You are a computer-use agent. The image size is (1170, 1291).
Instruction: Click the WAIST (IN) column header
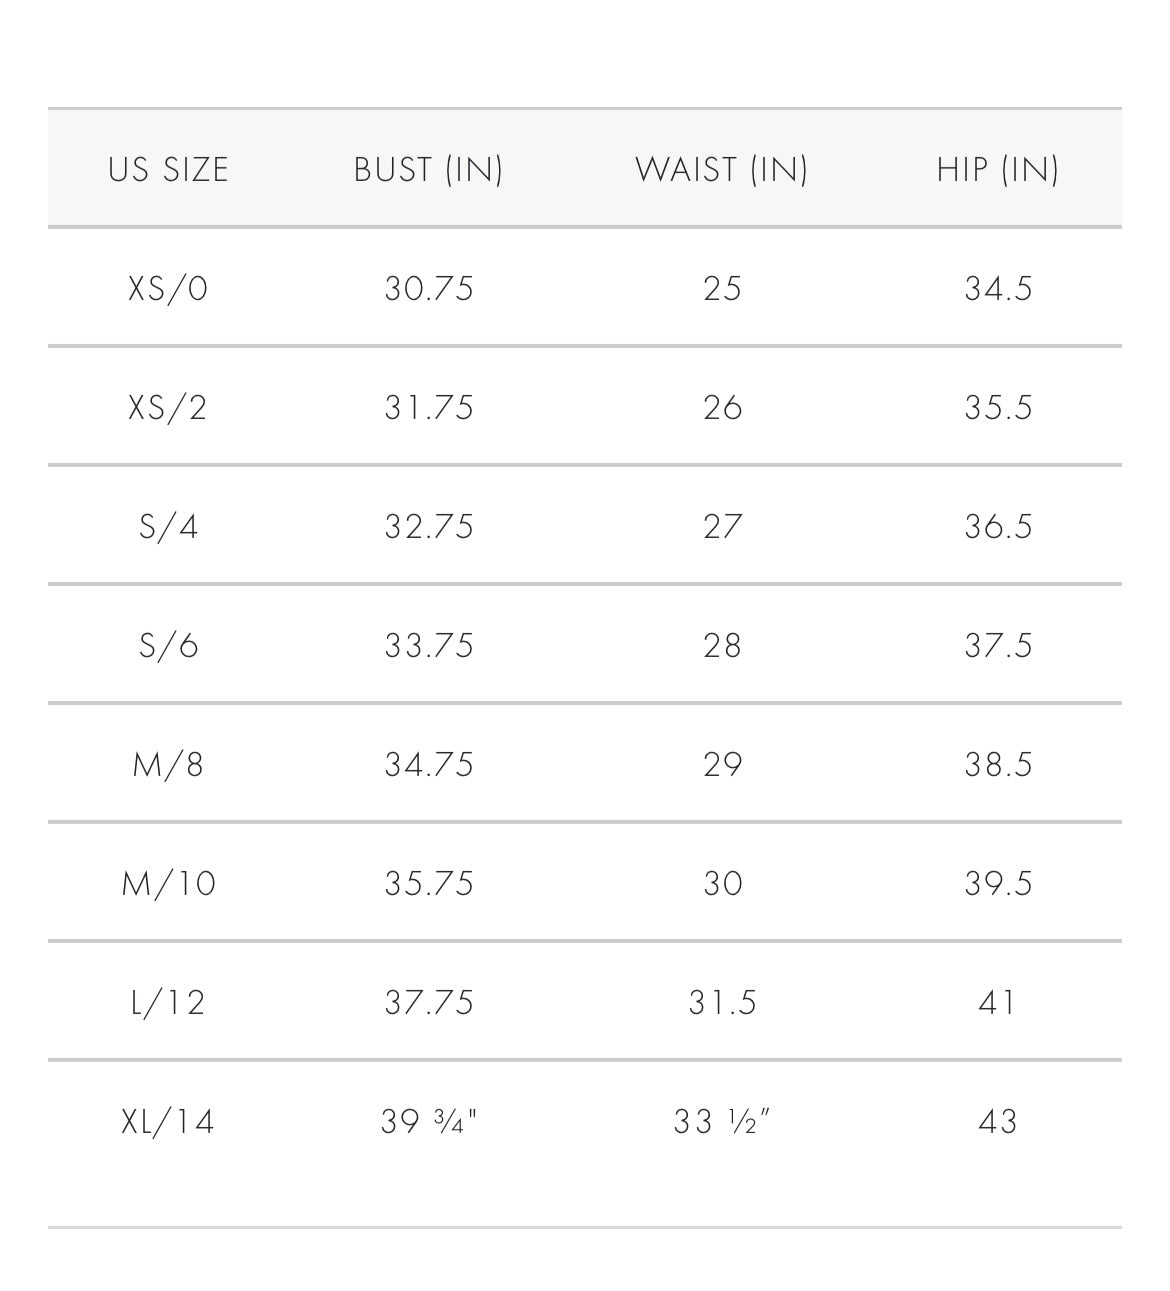pyautogui.click(x=721, y=170)
